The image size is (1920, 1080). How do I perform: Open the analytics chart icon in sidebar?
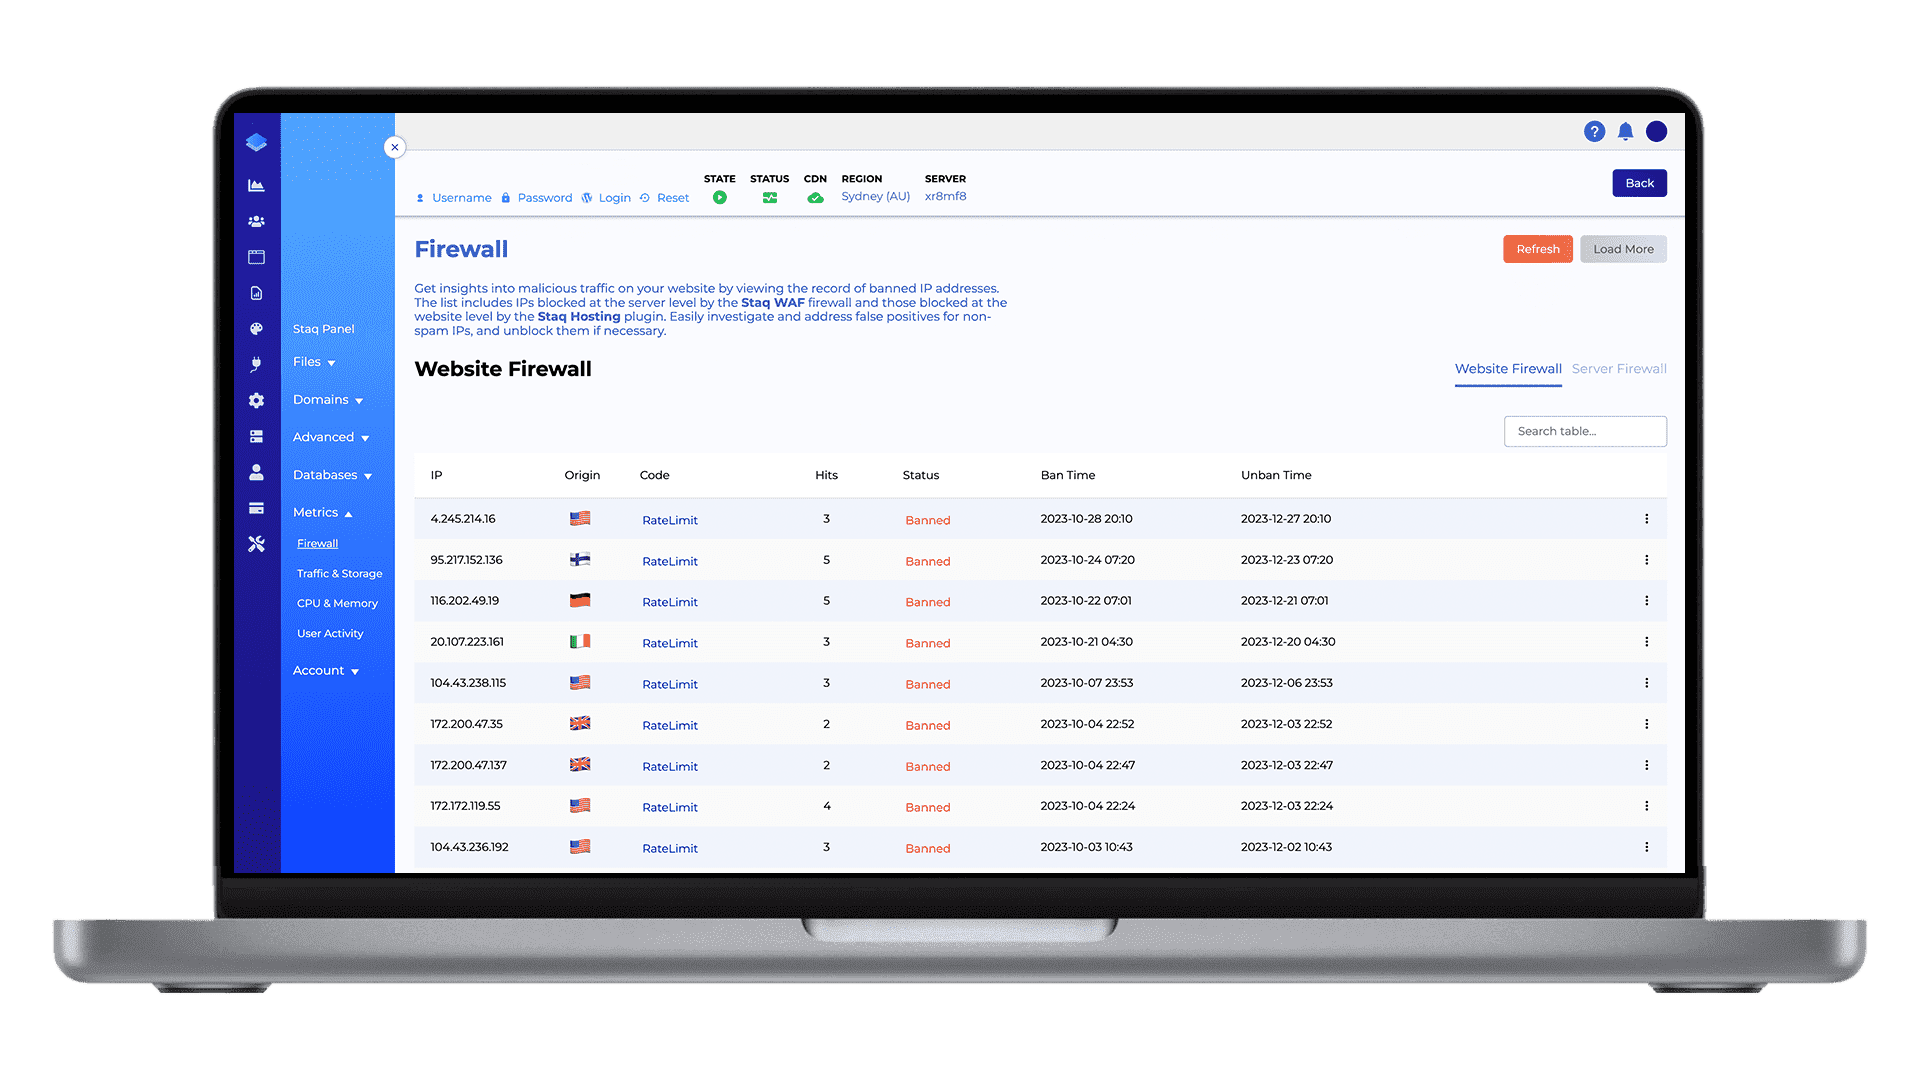click(257, 184)
